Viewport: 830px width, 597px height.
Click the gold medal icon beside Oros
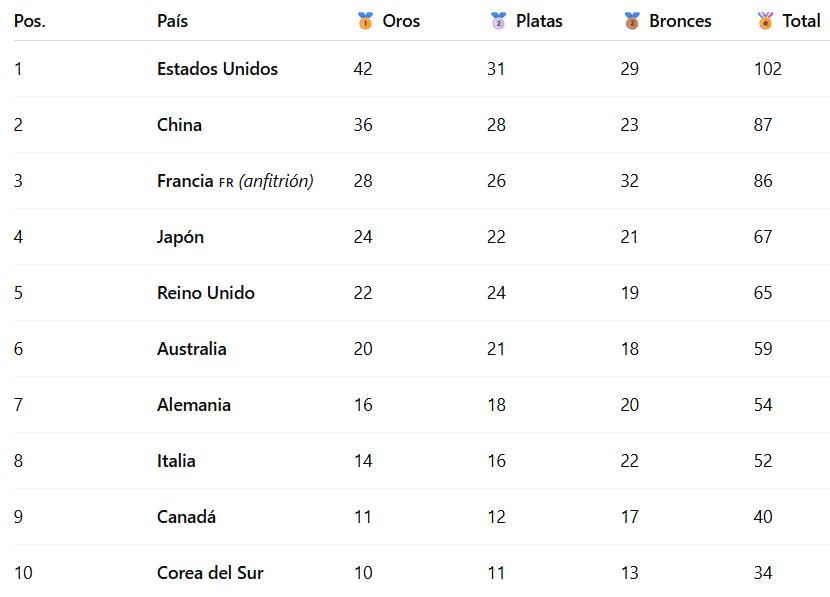(x=365, y=21)
